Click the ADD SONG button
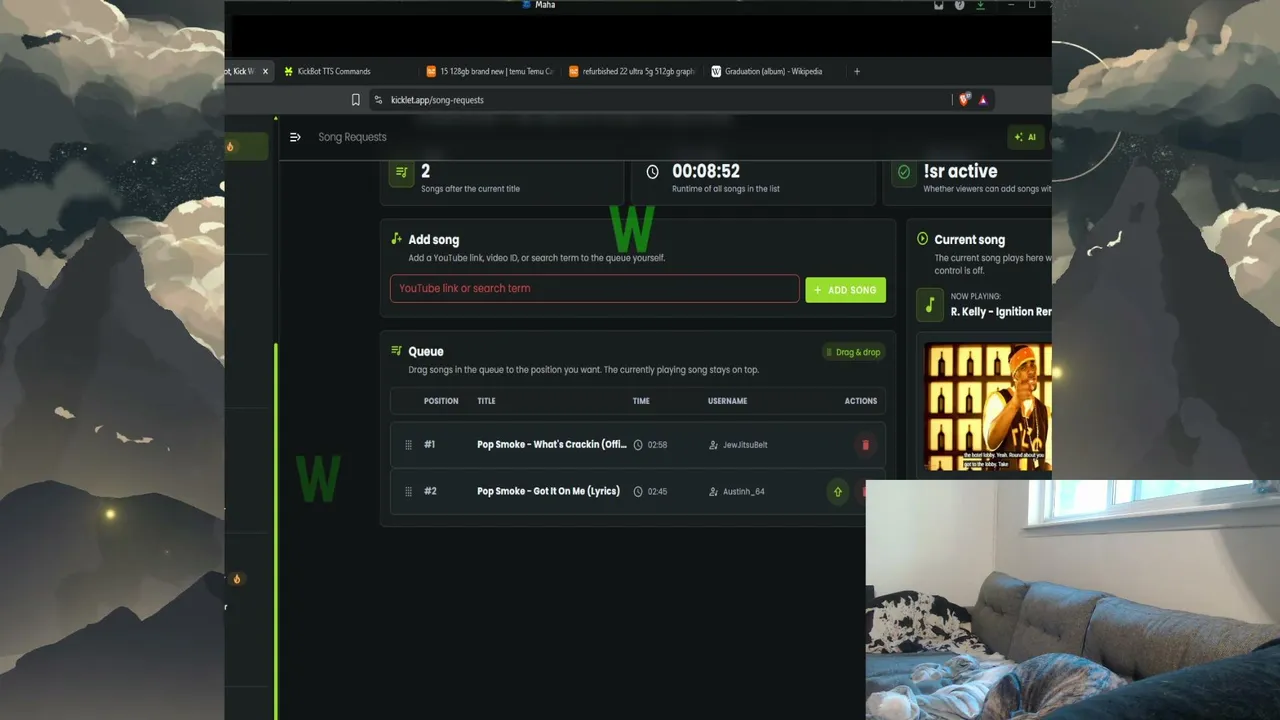Image resolution: width=1280 pixels, height=720 pixels. pos(845,290)
